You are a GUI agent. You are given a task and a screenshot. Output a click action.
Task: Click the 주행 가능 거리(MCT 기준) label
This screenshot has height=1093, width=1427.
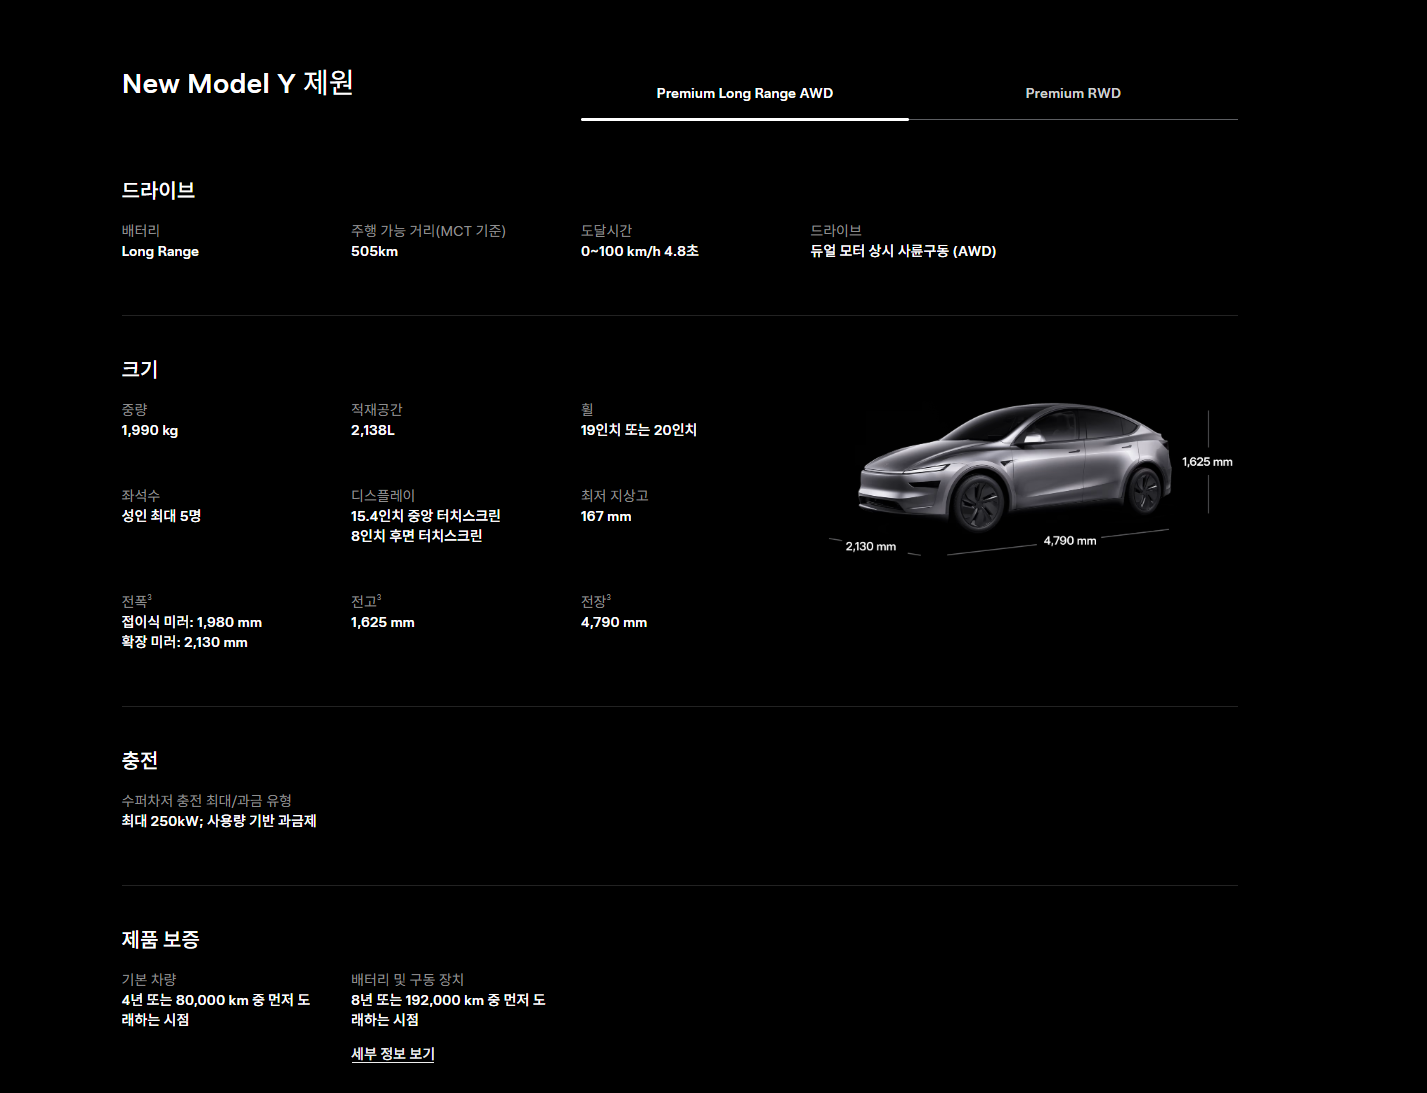click(x=428, y=231)
